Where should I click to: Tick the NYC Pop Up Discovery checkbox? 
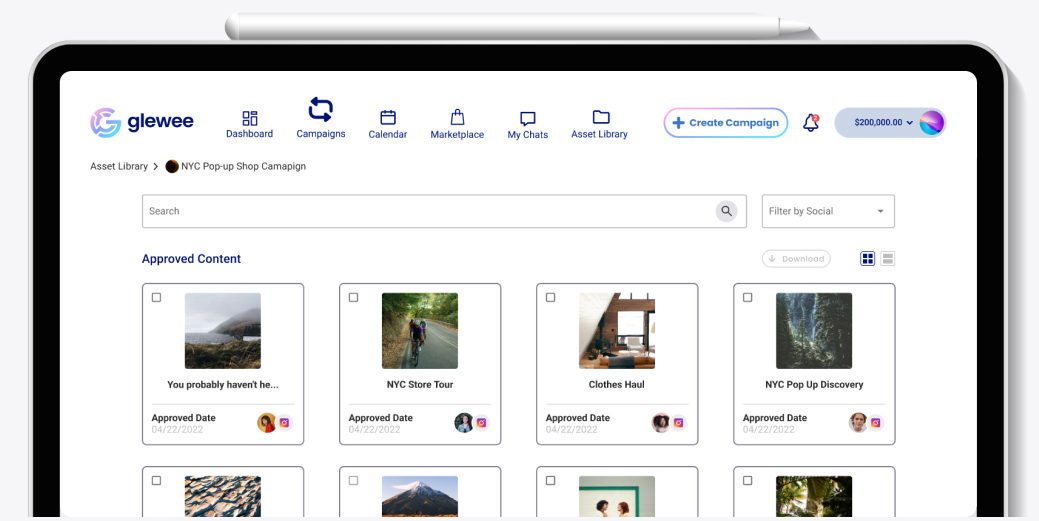747,298
